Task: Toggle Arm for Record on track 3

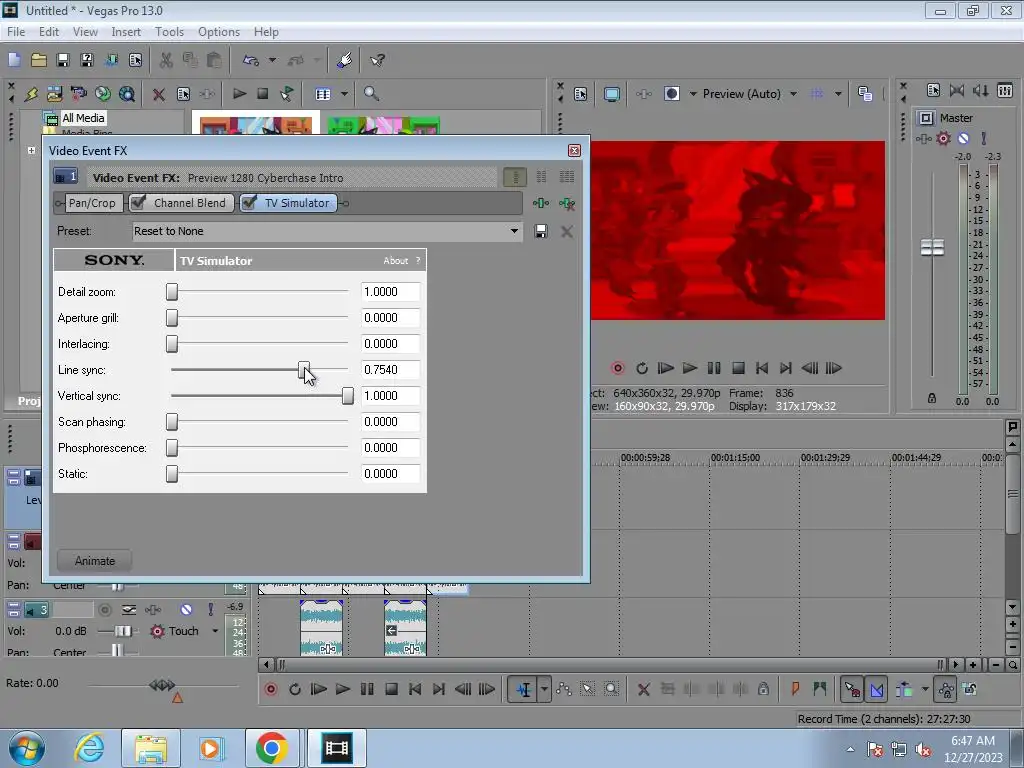Action: point(104,609)
